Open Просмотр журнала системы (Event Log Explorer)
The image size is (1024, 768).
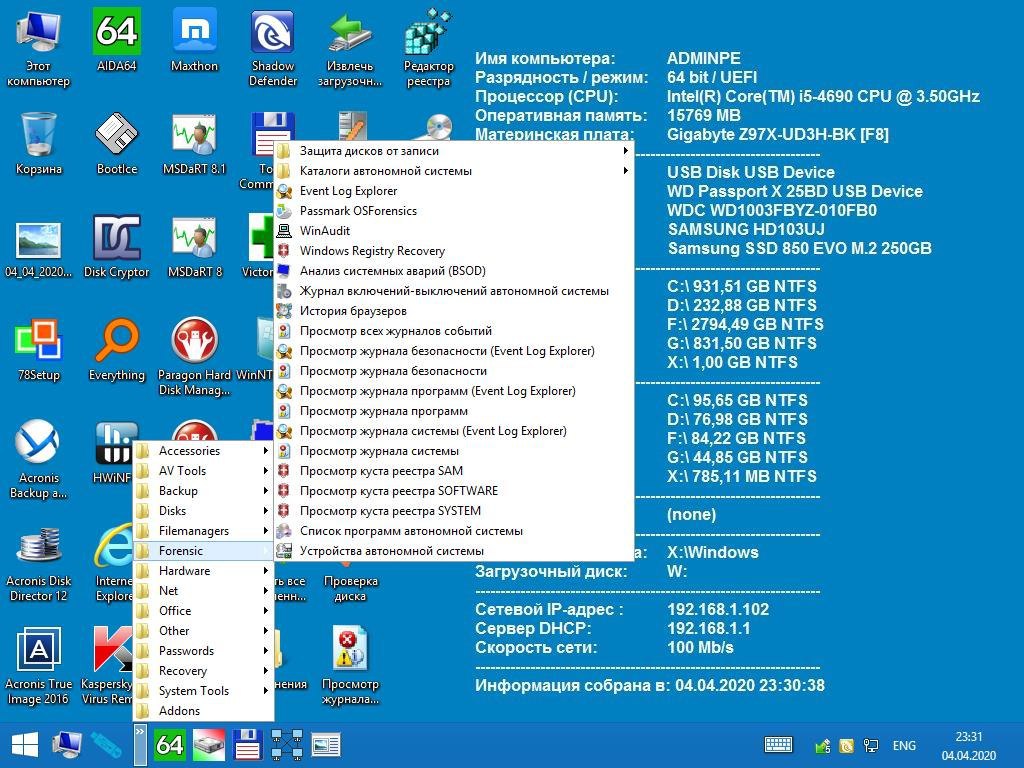pyautogui.click(x=454, y=431)
